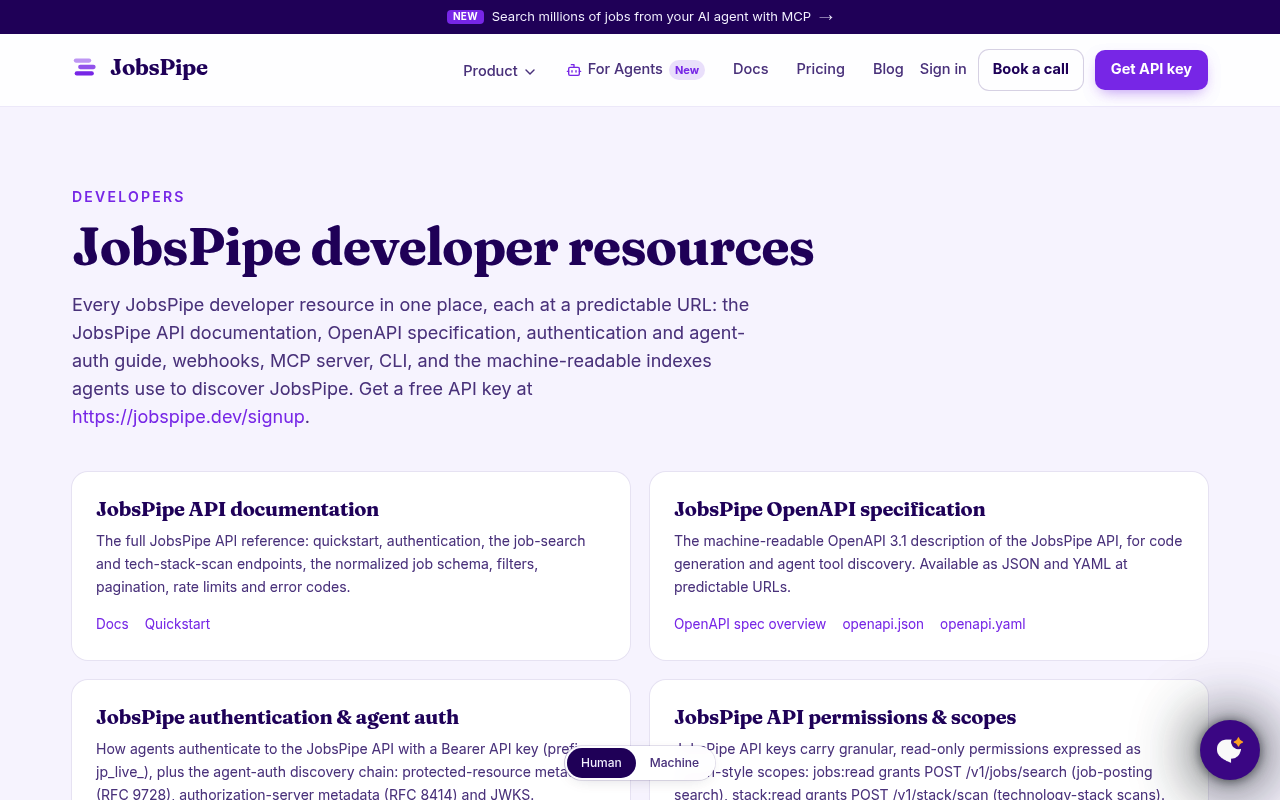Click the Get API key button
1280x800 pixels.
point(1151,70)
